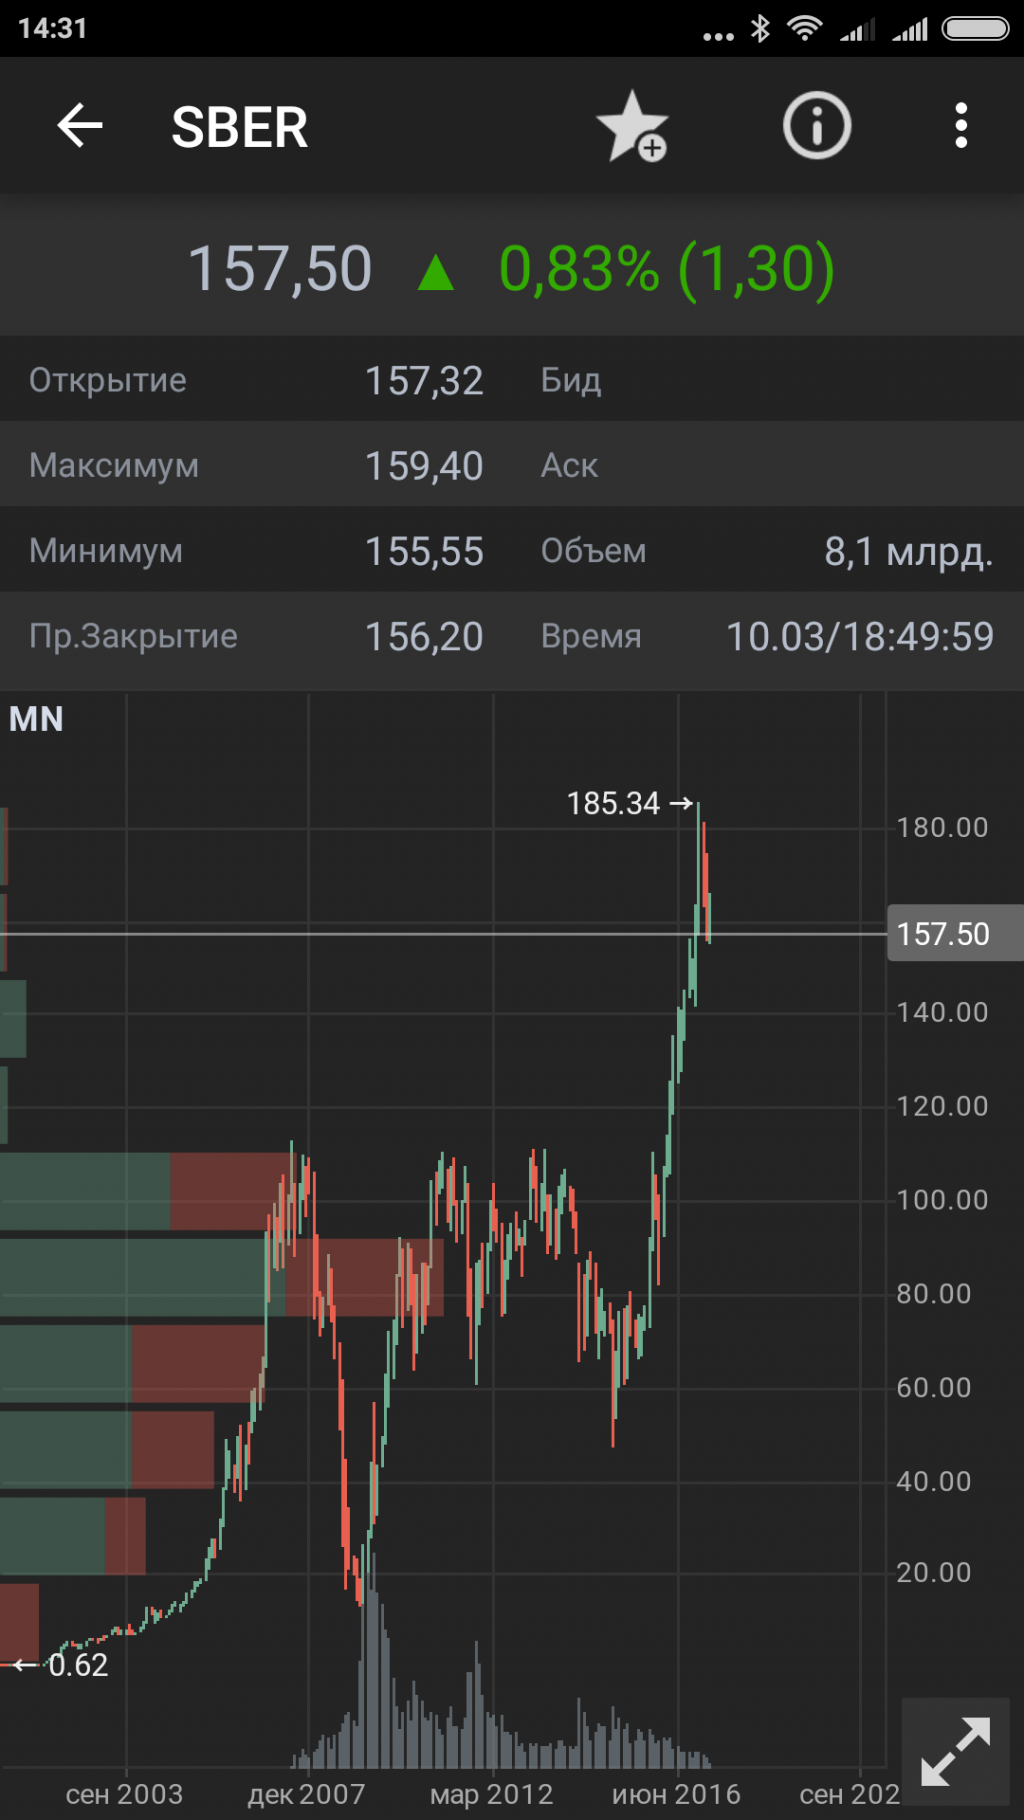Tap the 140.00 price axis label

(942, 1012)
